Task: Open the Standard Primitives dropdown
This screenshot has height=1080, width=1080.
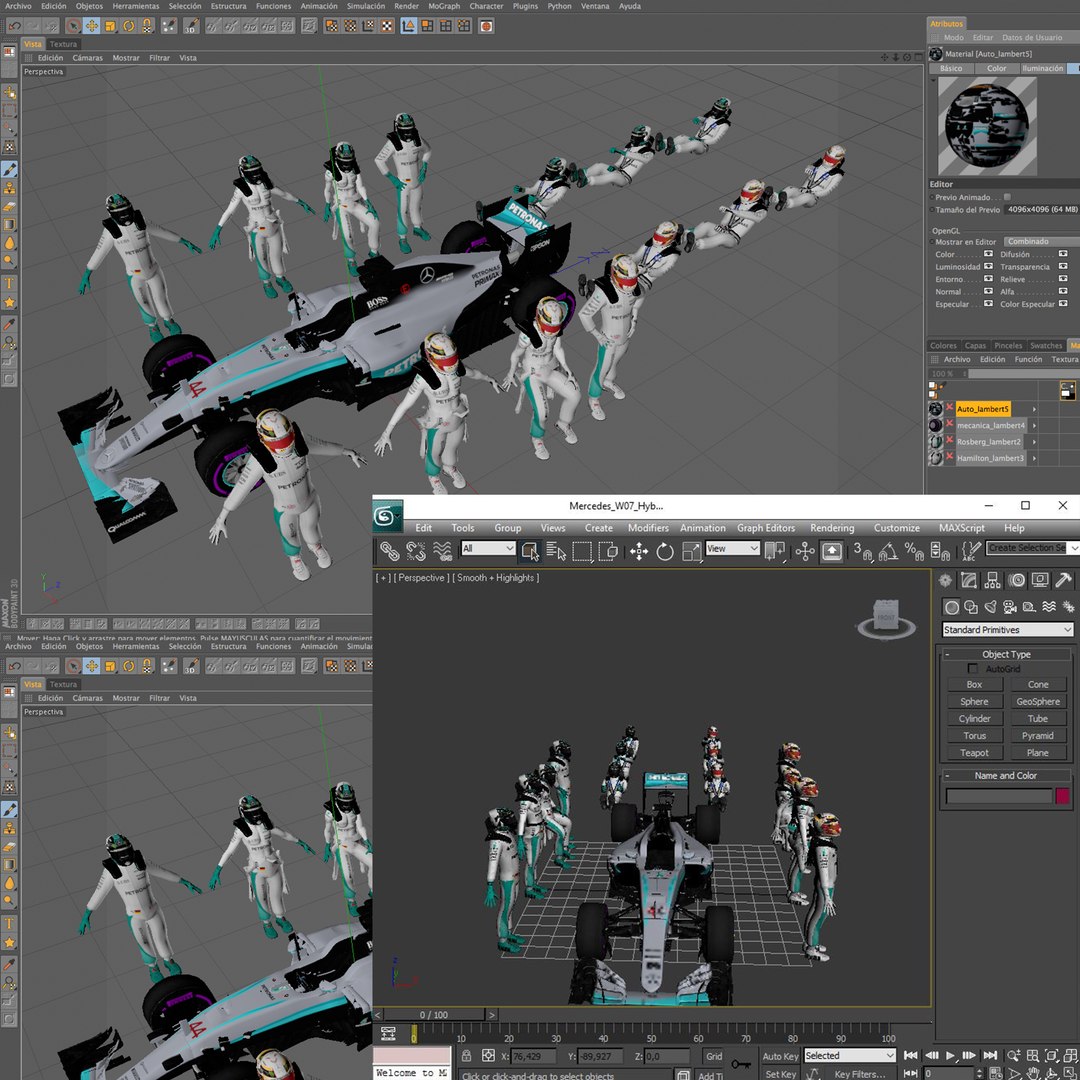Action: 1007,630
